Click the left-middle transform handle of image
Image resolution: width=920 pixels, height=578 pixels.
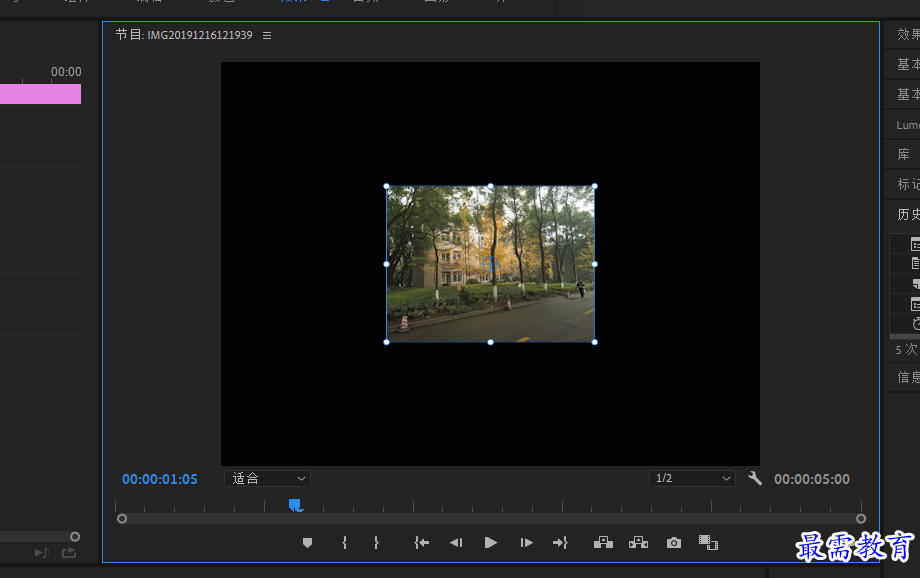tap(387, 264)
